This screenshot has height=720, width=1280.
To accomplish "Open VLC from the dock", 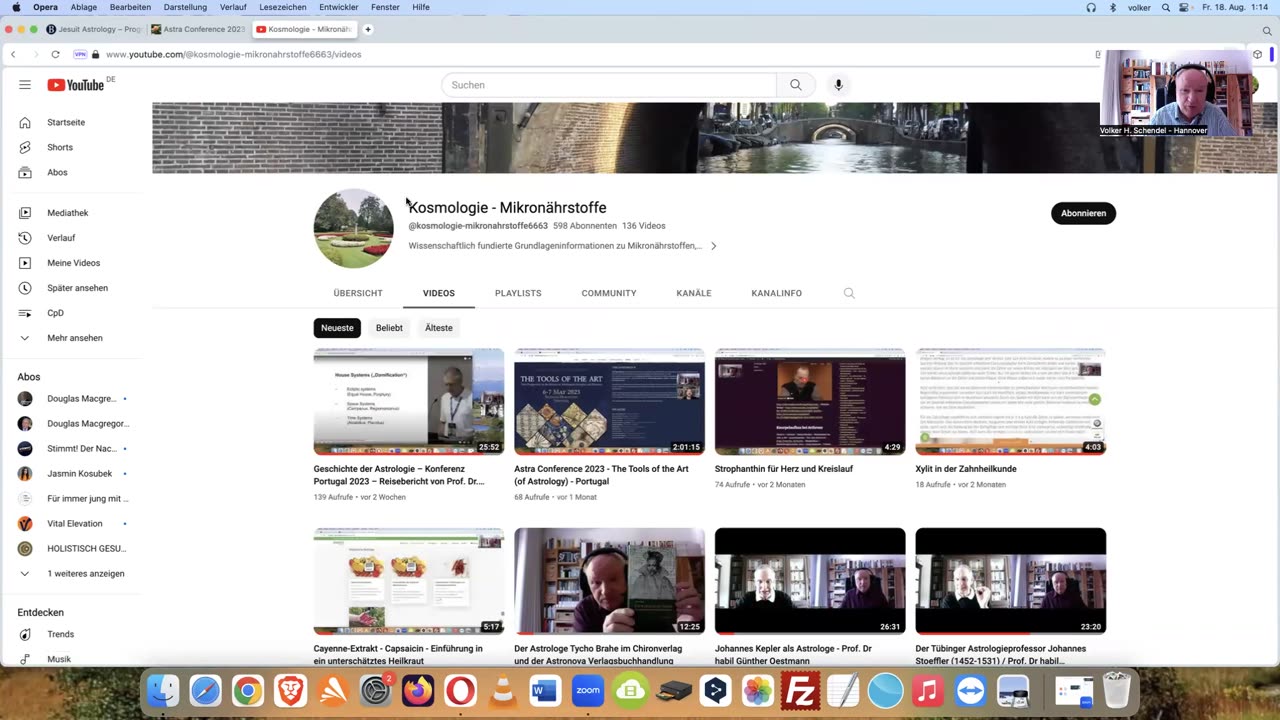I will tap(503, 691).
